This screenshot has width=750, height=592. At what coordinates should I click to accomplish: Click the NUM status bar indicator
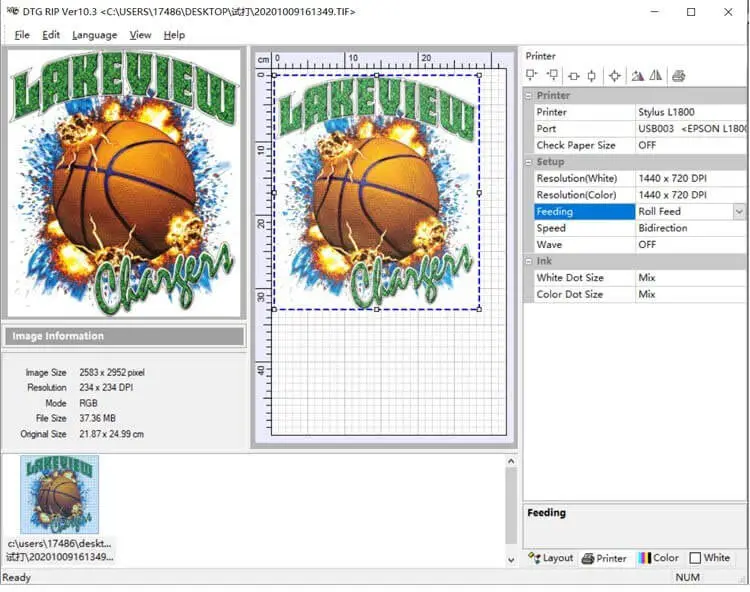pos(687,578)
